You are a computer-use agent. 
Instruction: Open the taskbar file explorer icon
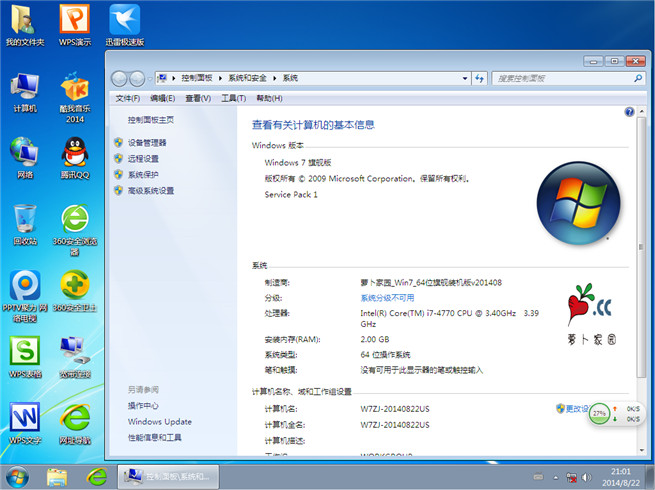(x=57, y=477)
